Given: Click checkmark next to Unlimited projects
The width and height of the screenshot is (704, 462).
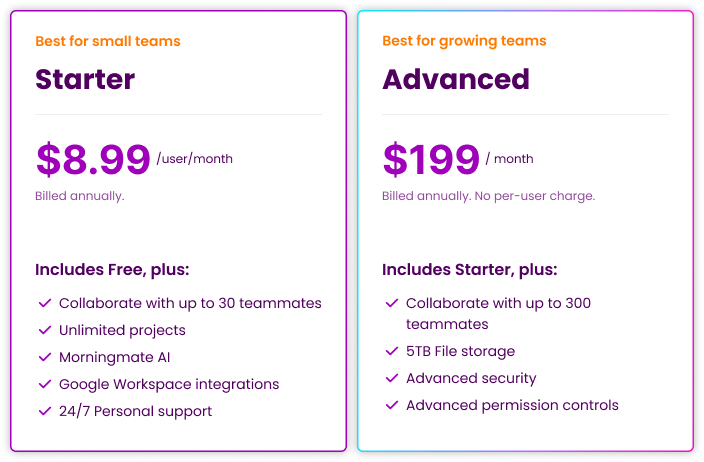Looking at the screenshot, I should [44, 330].
